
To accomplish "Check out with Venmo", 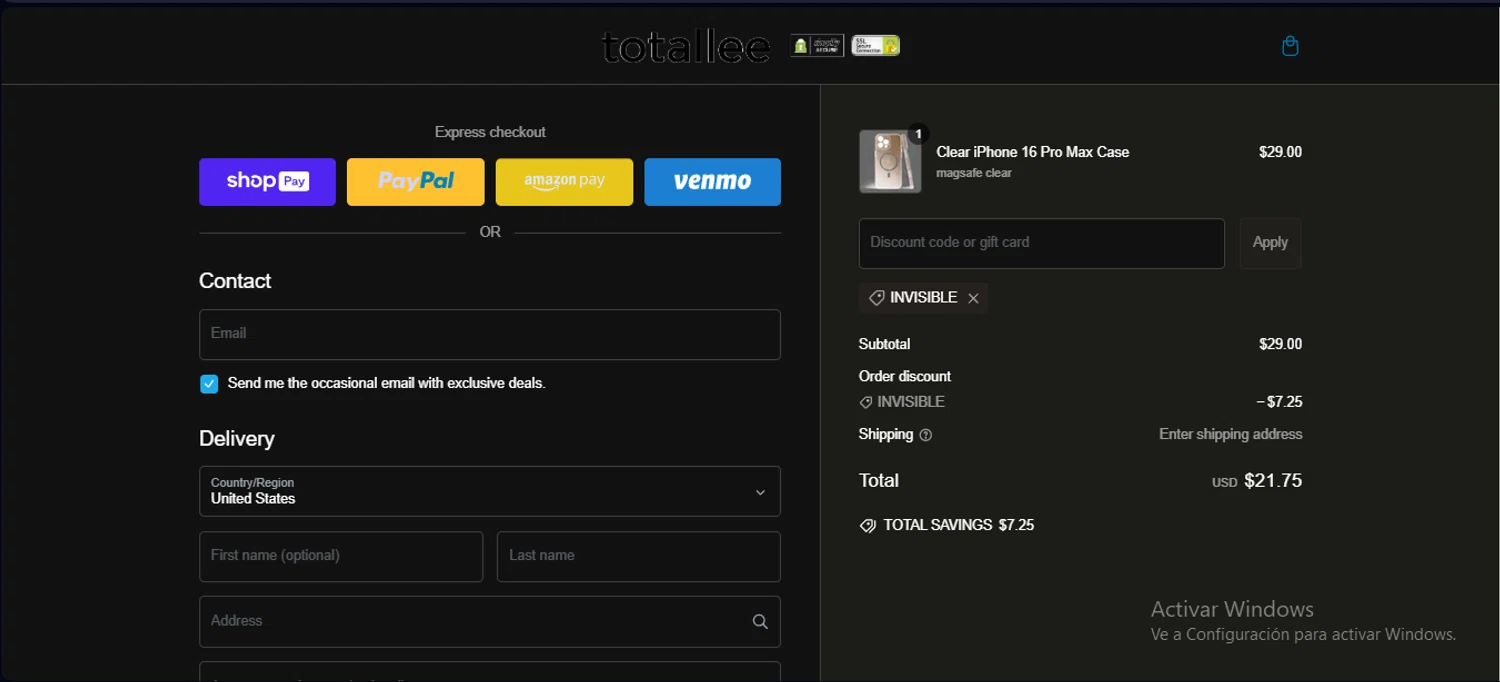I will [x=712, y=182].
